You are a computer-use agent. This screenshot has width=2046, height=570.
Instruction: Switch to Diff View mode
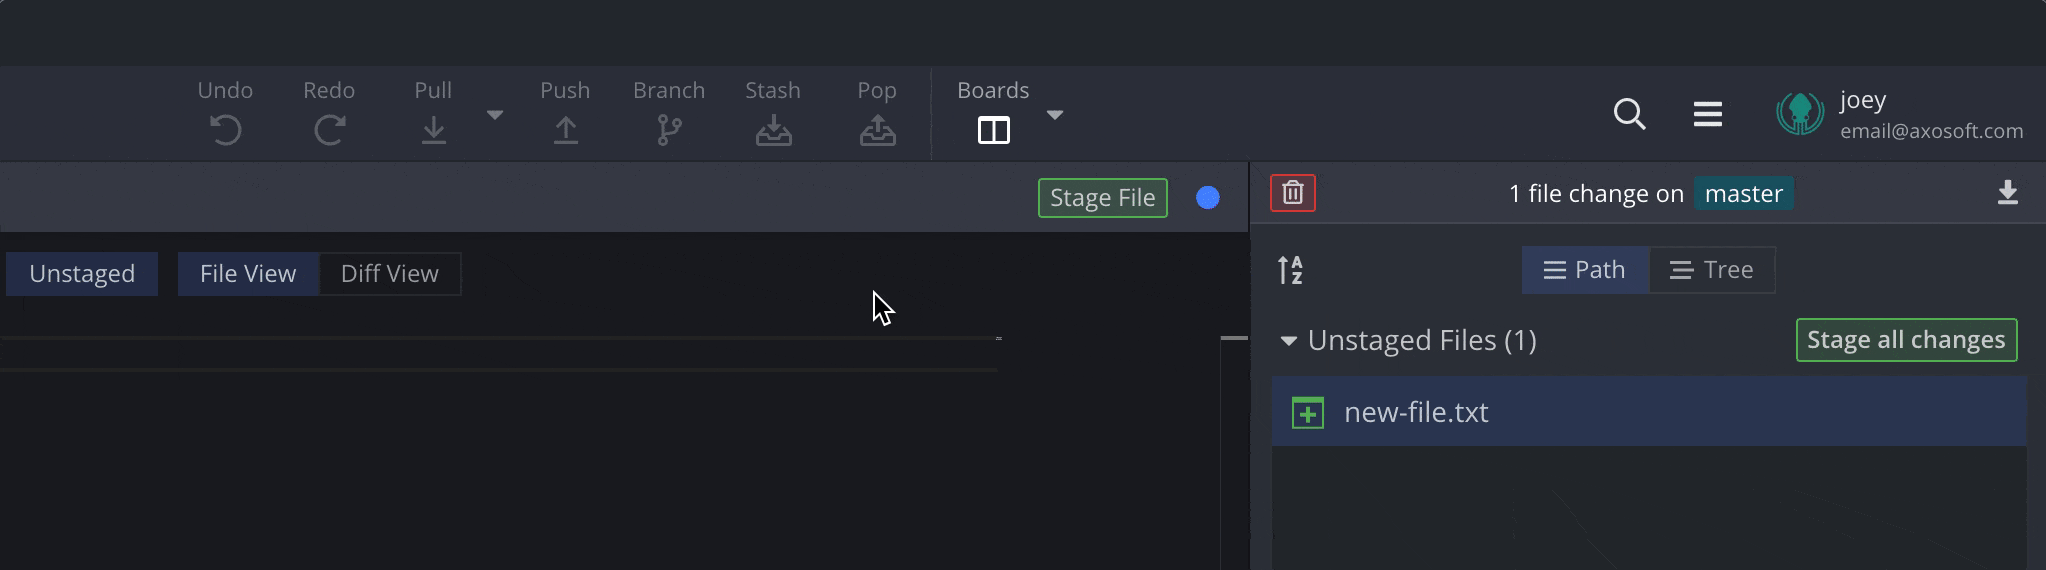tap(389, 274)
